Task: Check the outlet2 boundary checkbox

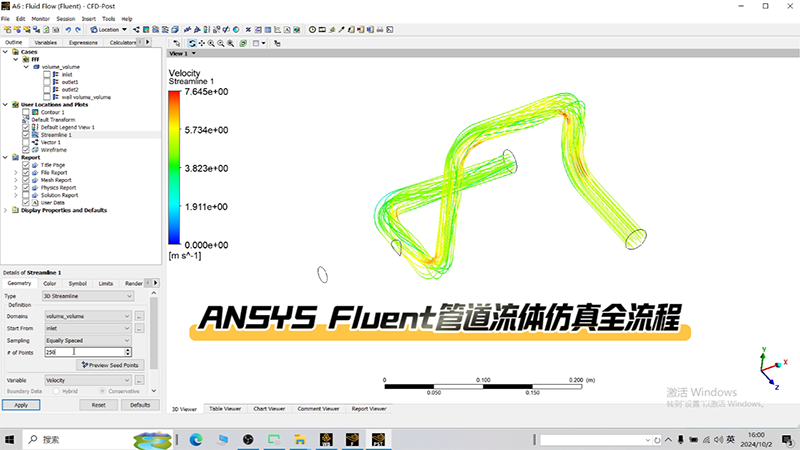Action: 47,89
